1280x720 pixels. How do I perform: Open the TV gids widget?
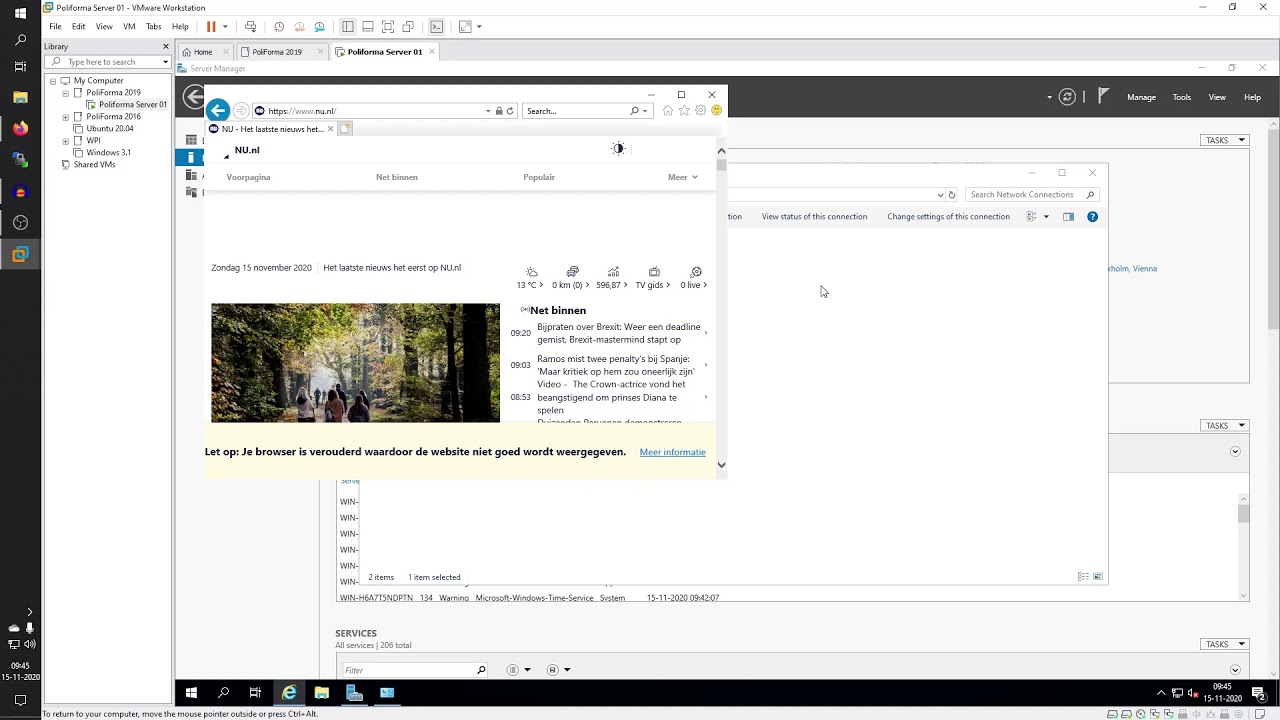click(653, 278)
